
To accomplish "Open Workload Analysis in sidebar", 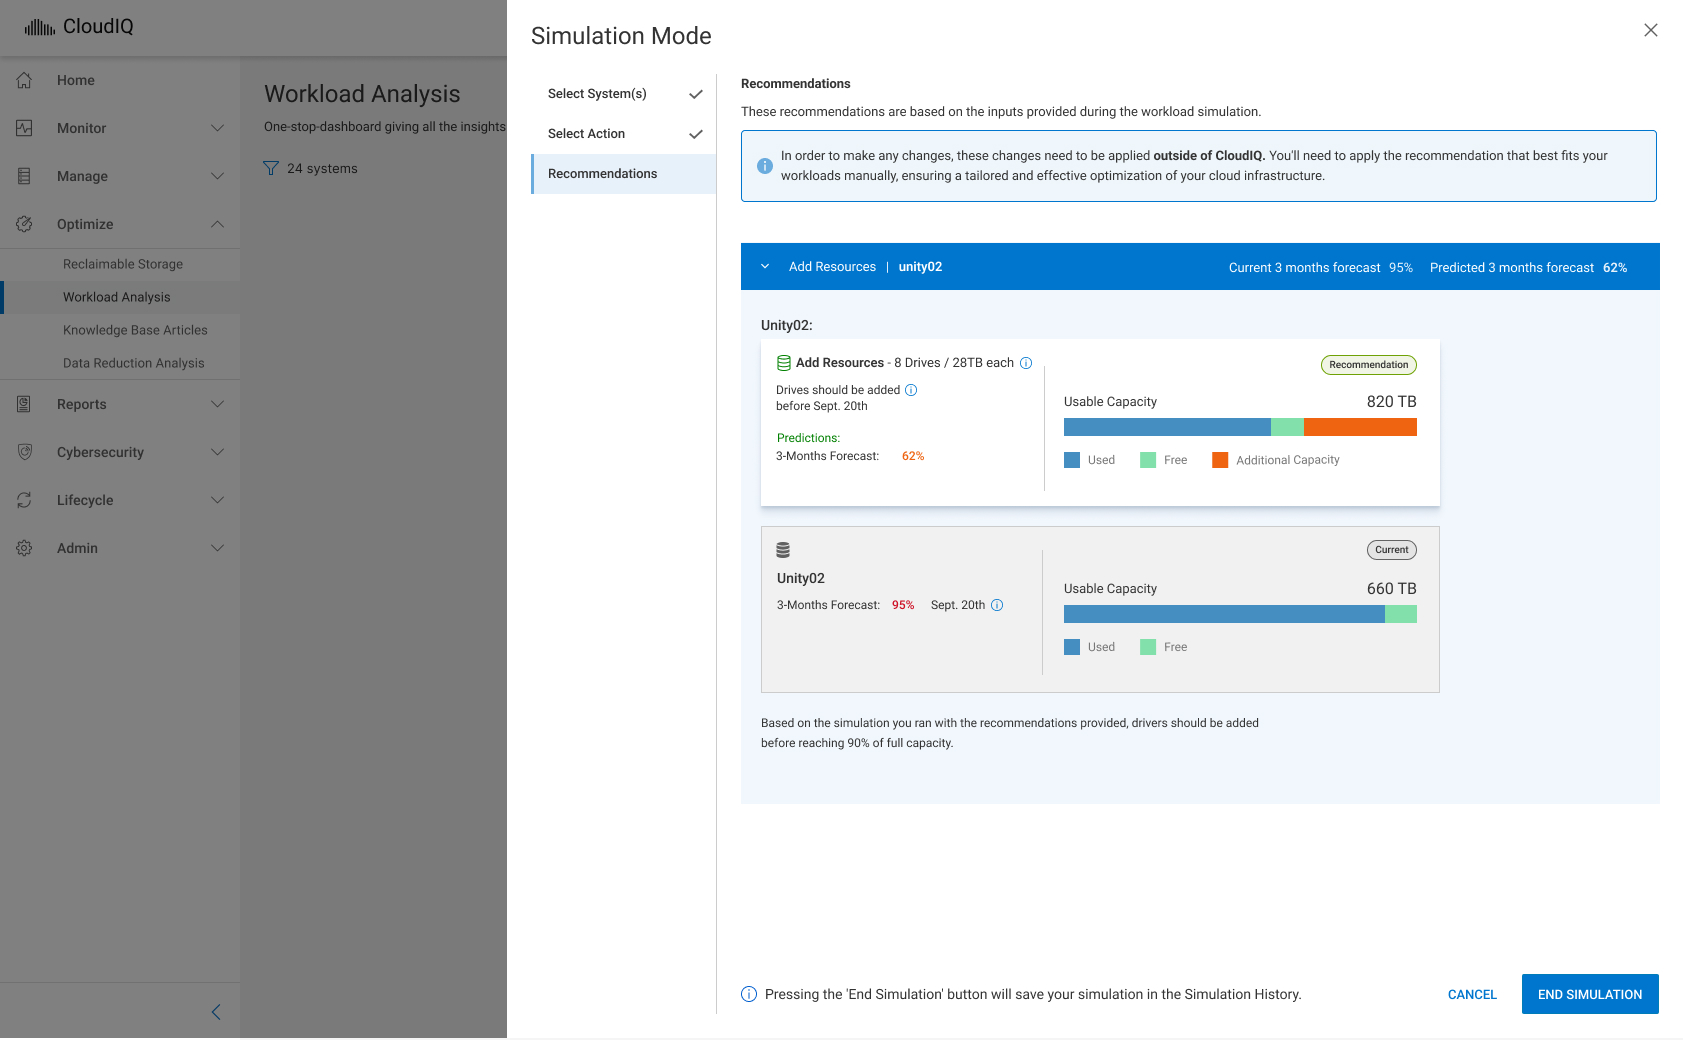I will (117, 297).
